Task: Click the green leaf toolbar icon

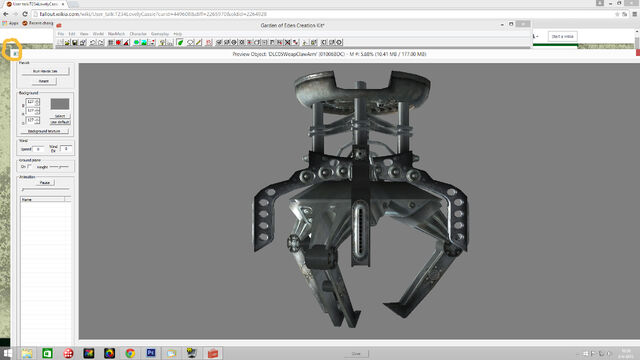Action: (180, 42)
